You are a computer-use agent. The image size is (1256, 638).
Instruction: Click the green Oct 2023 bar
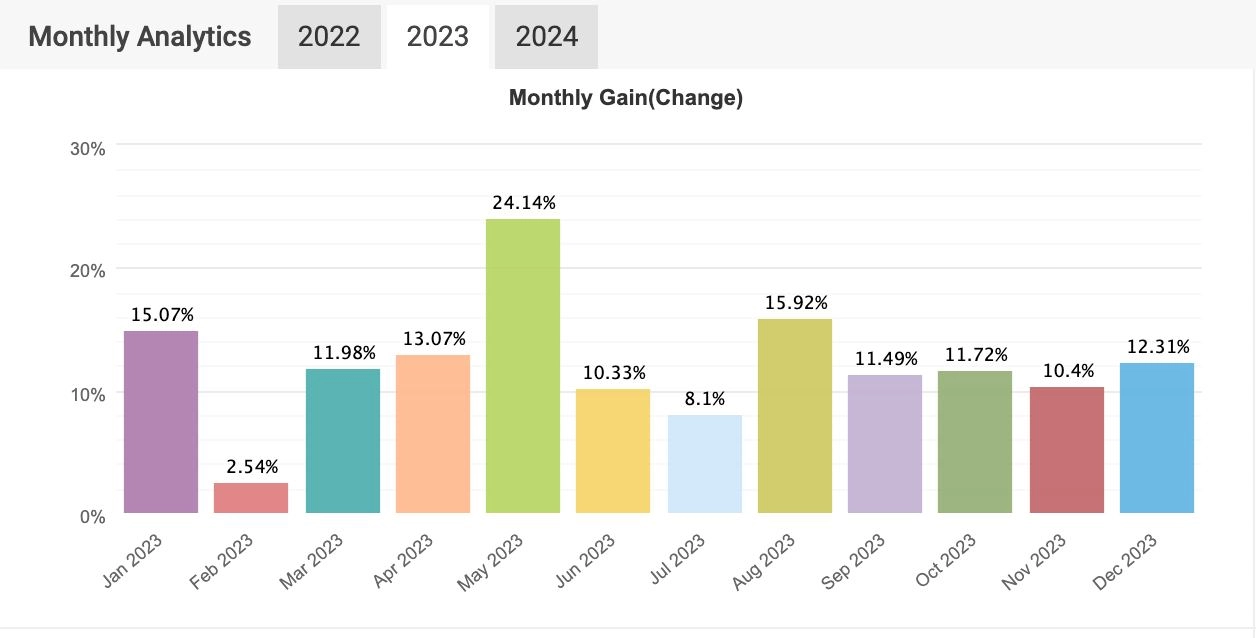[x=975, y=442]
